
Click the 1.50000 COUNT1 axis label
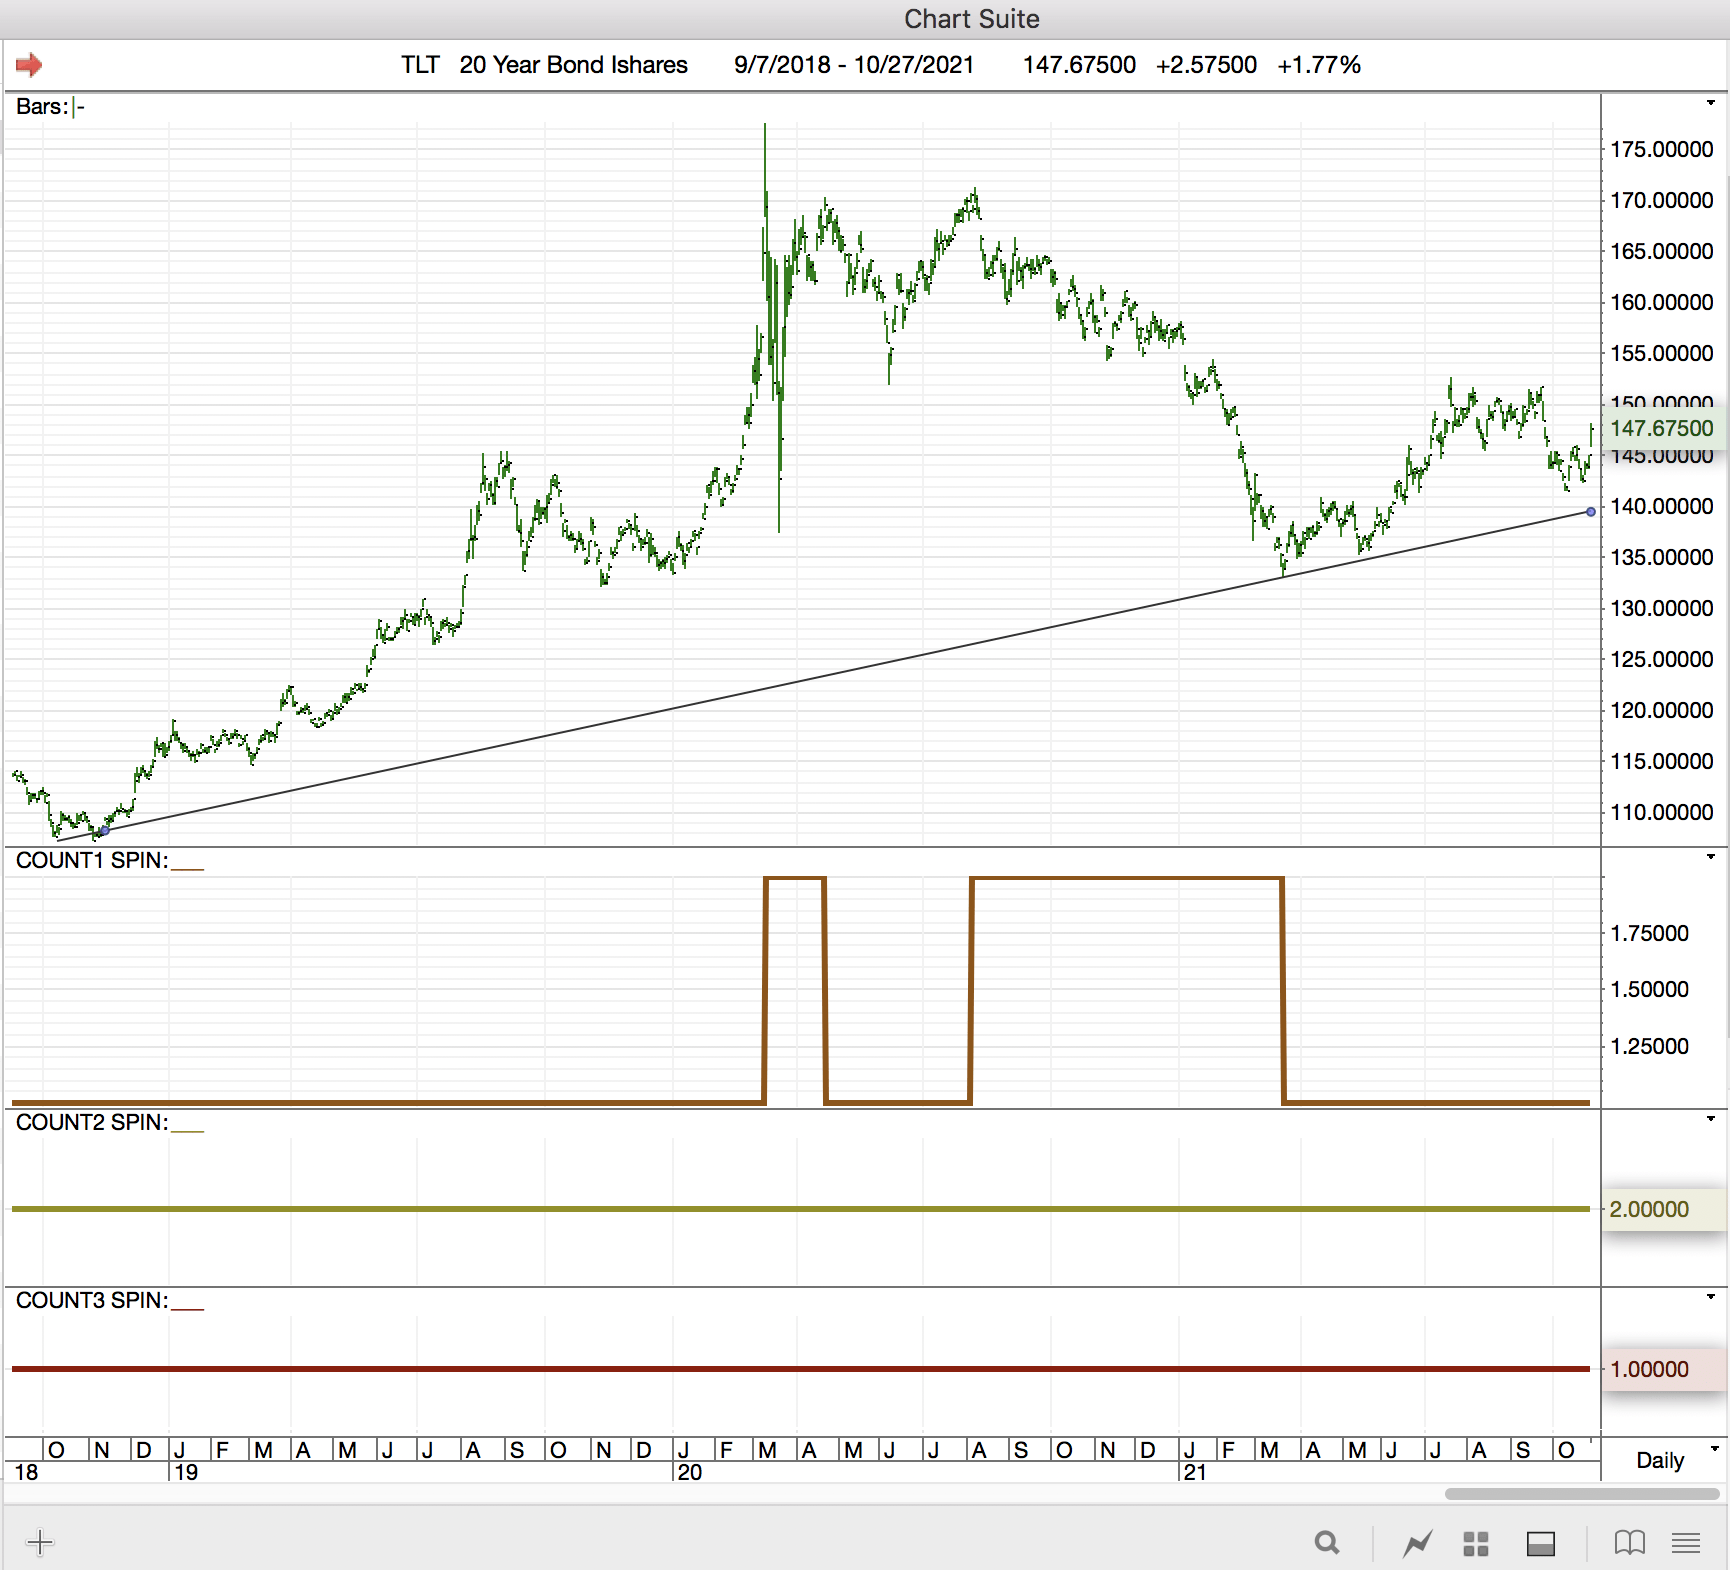click(1649, 989)
